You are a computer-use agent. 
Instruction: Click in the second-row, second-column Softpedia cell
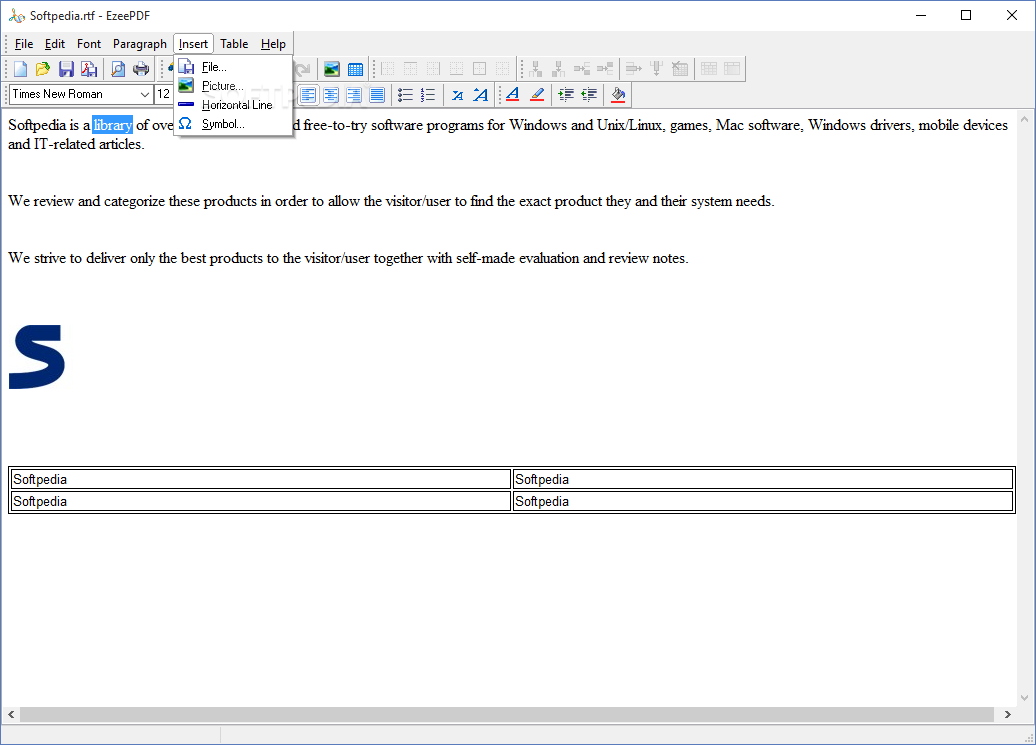(x=763, y=501)
